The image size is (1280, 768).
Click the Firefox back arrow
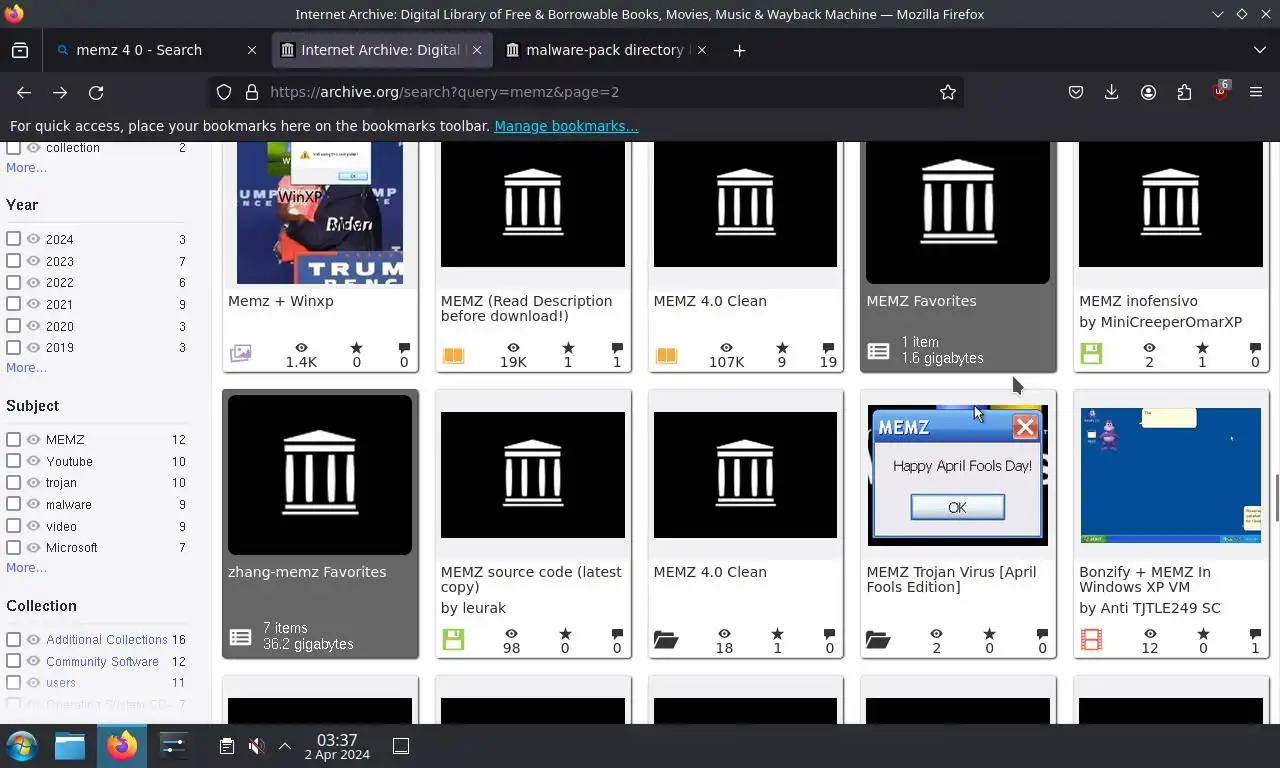24,92
